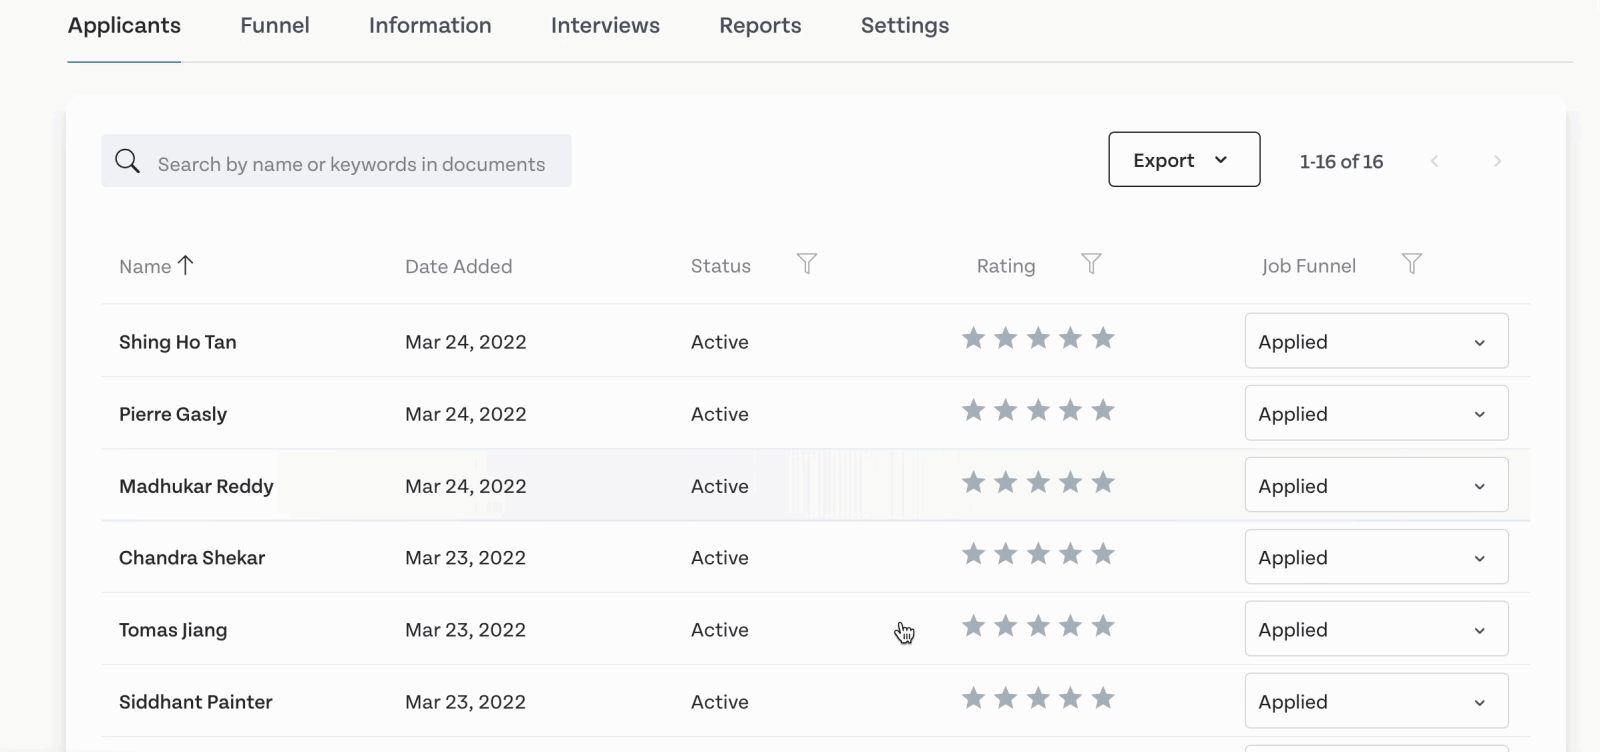The height and width of the screenshot is (752, 1600).
Task: Open Chandra Shekar's applicant profile
Action: click(192, 558)
